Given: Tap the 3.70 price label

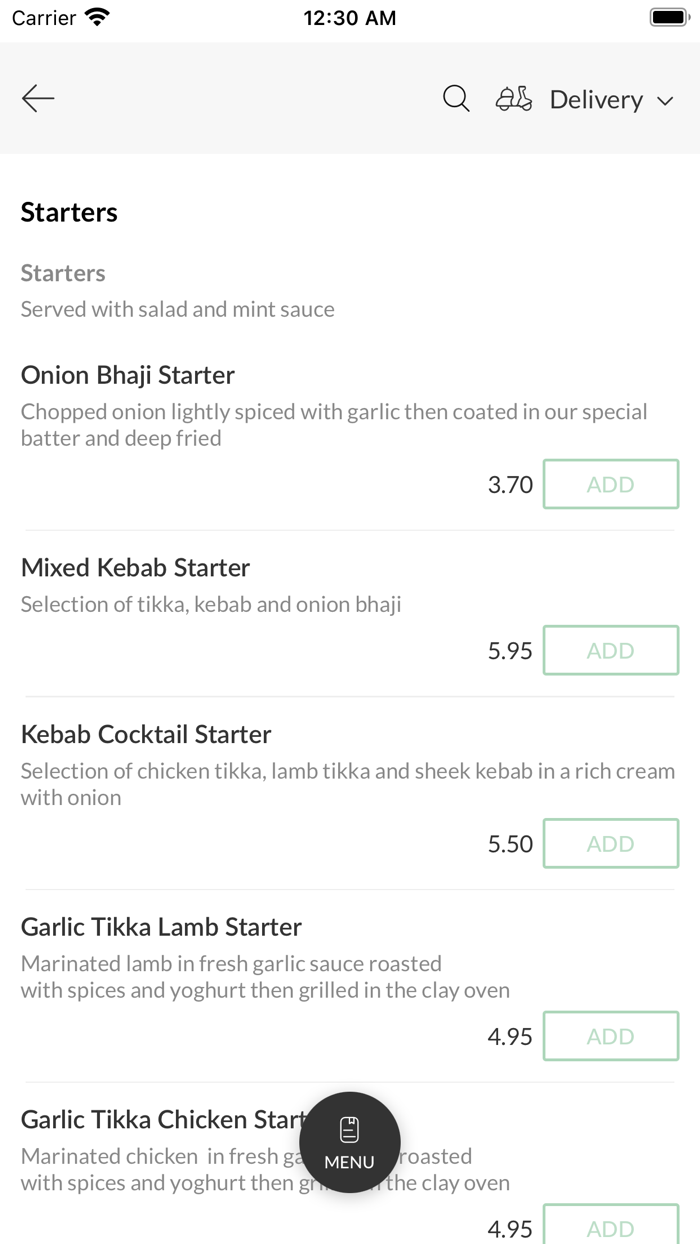Looking at the screenshot, I should tap(509, 484).
